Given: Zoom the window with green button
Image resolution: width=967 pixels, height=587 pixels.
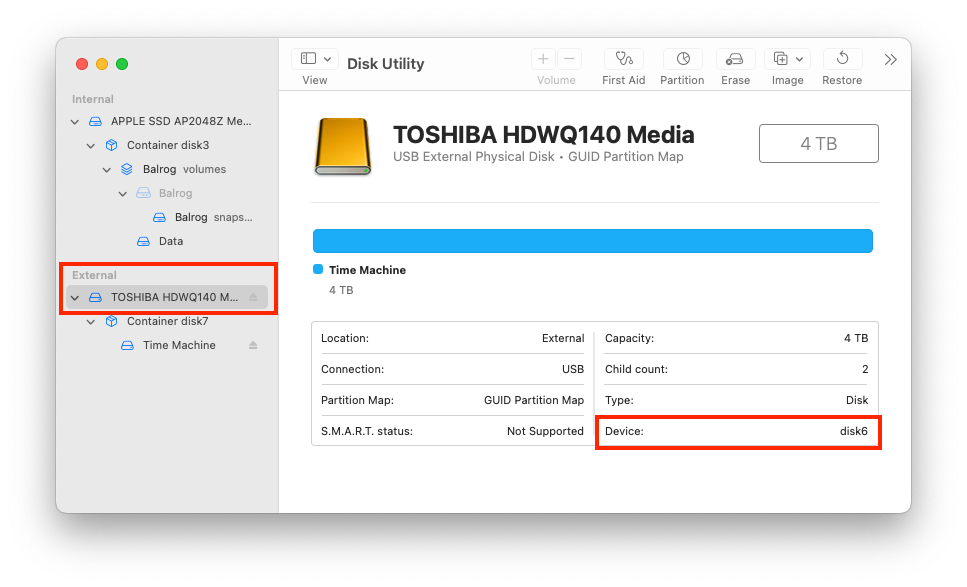Looking at the screenshot, I should coord(122,64).
